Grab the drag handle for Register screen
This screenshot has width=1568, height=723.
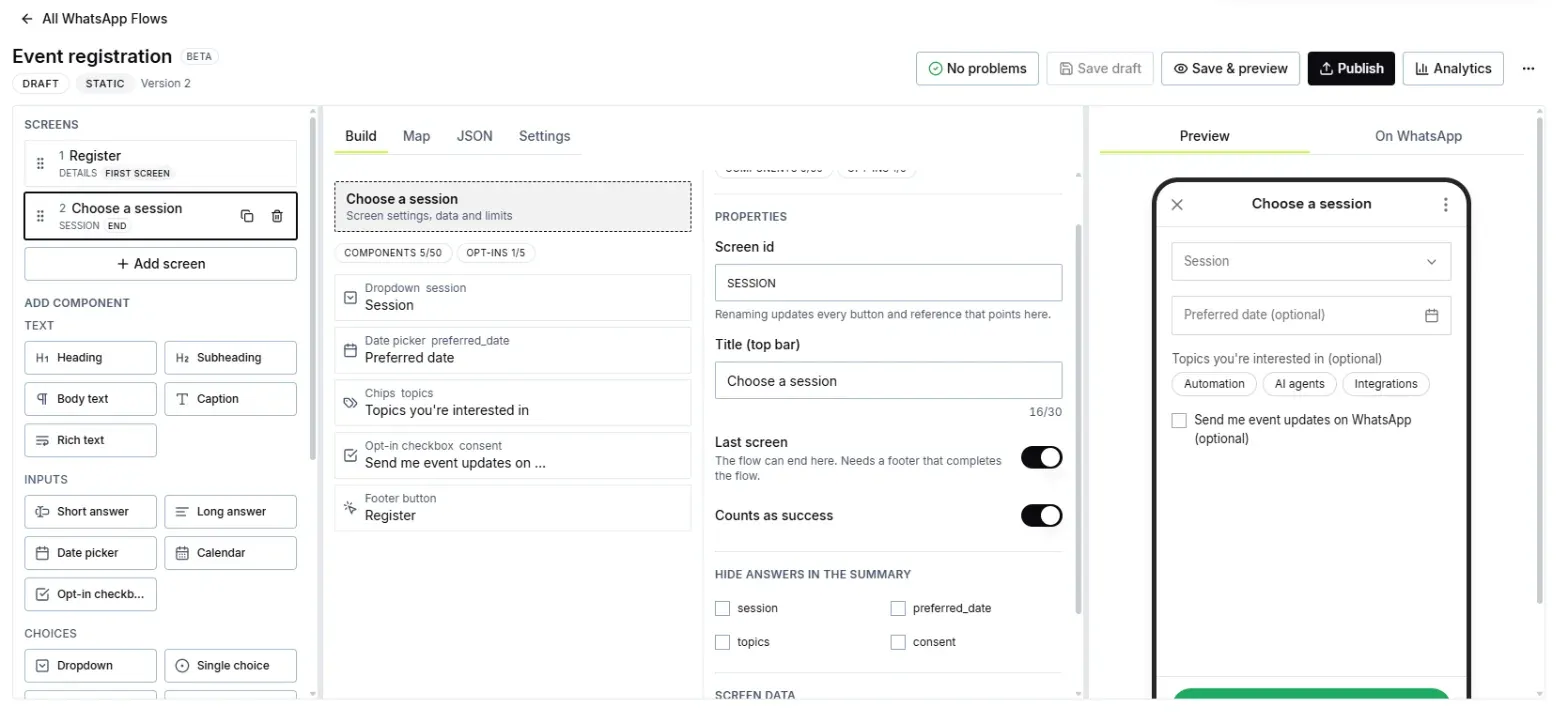41,164
